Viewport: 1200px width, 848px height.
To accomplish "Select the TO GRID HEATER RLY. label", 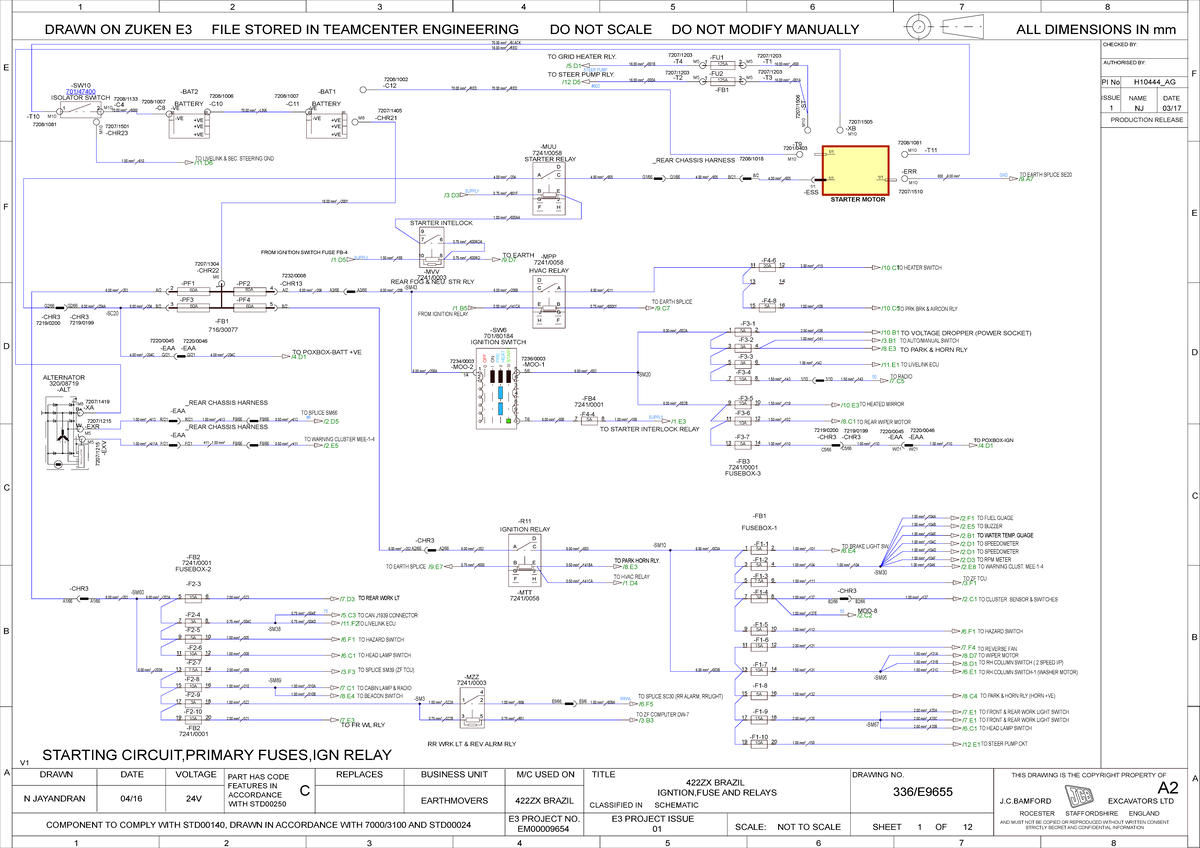I will point(582,56).
